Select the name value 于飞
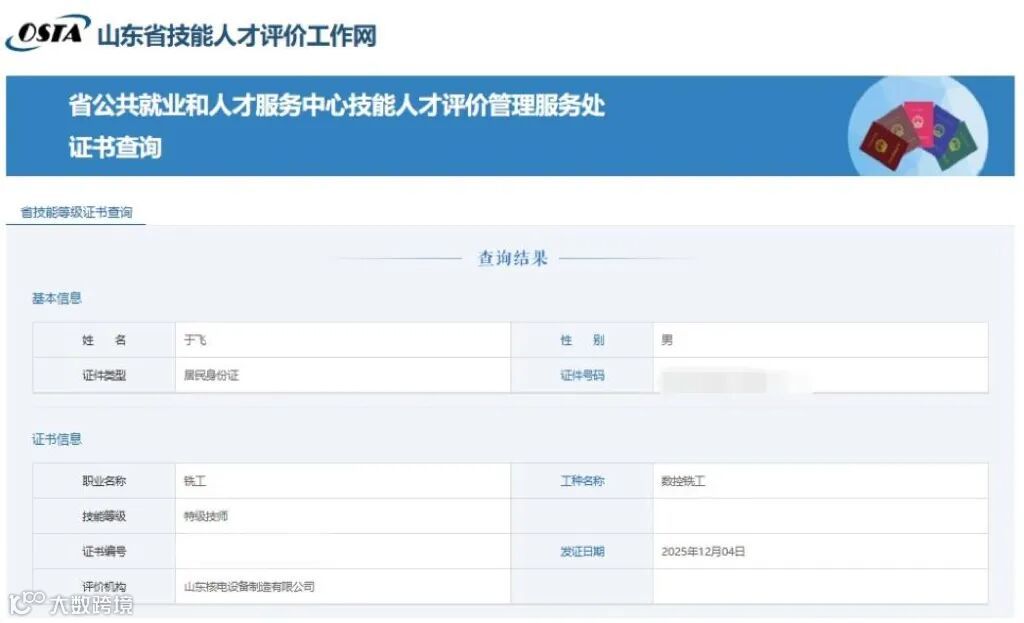This screenshot has height=623, width=1024. 195,340
